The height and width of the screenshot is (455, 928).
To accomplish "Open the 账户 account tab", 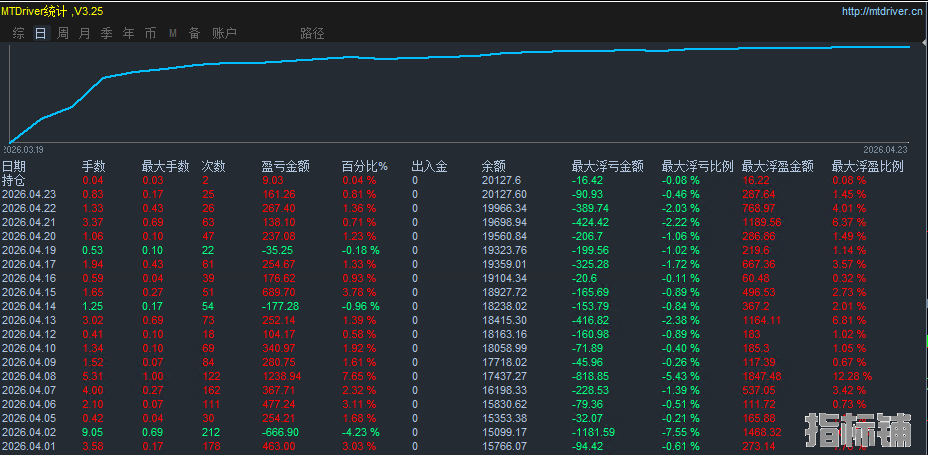I will tap(225, 33).
